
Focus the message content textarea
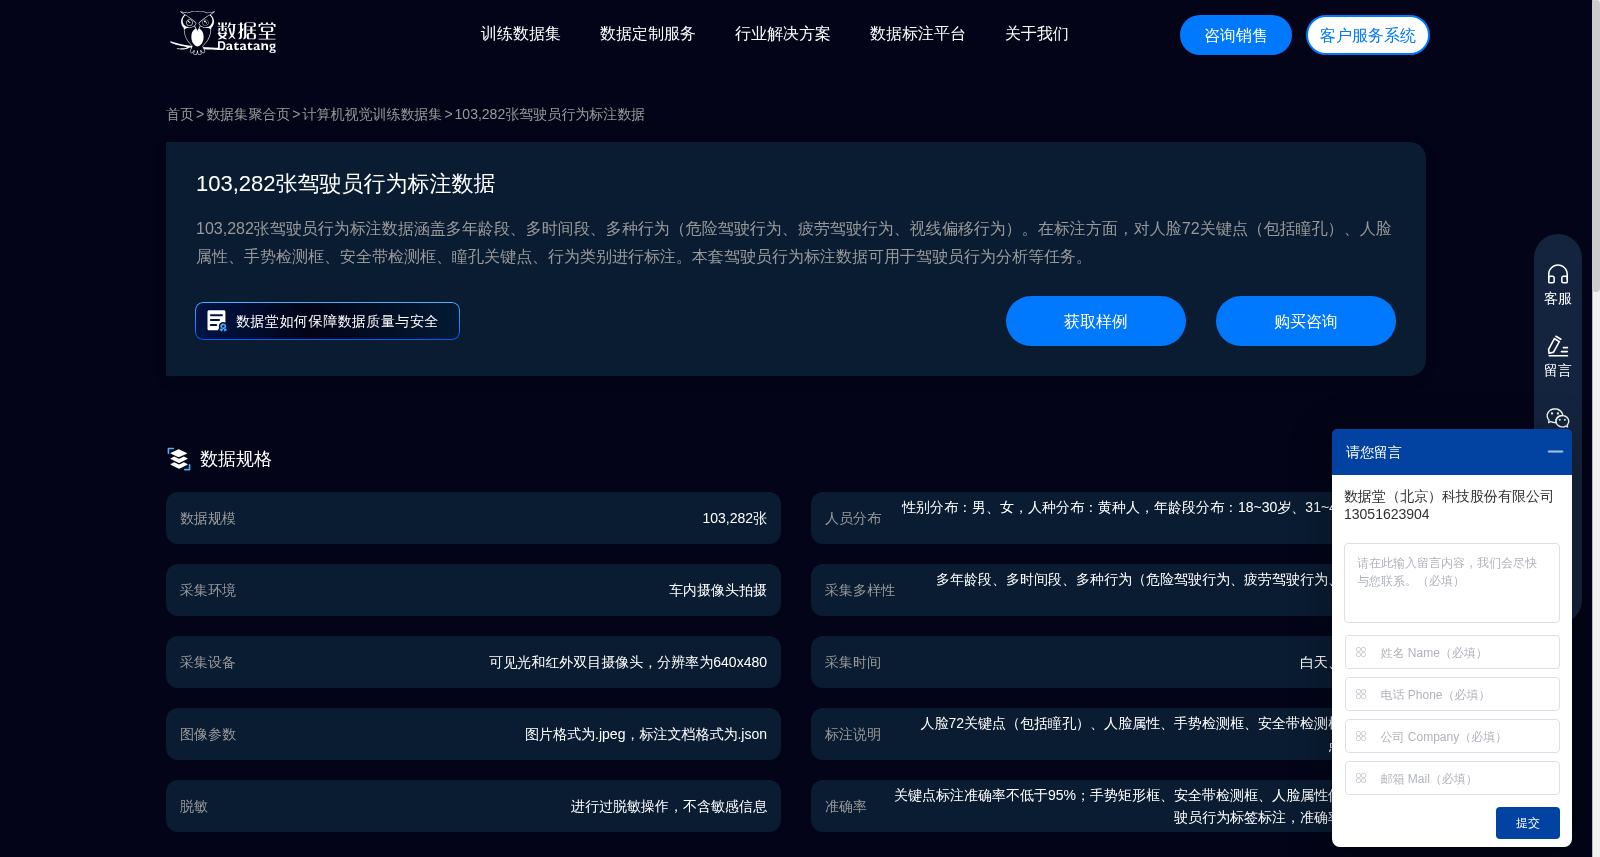click(1452, 583)
